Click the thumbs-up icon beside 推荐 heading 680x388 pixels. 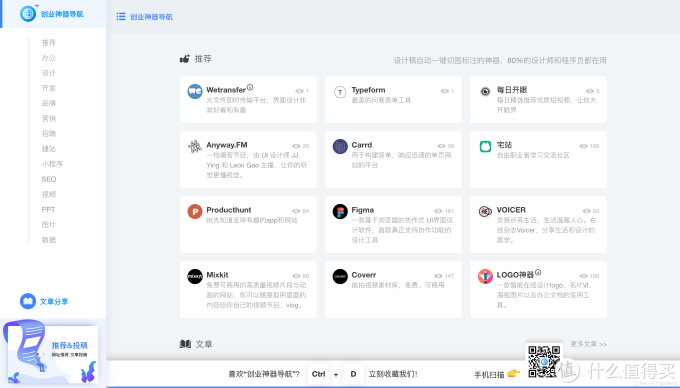tap(185, 59)
